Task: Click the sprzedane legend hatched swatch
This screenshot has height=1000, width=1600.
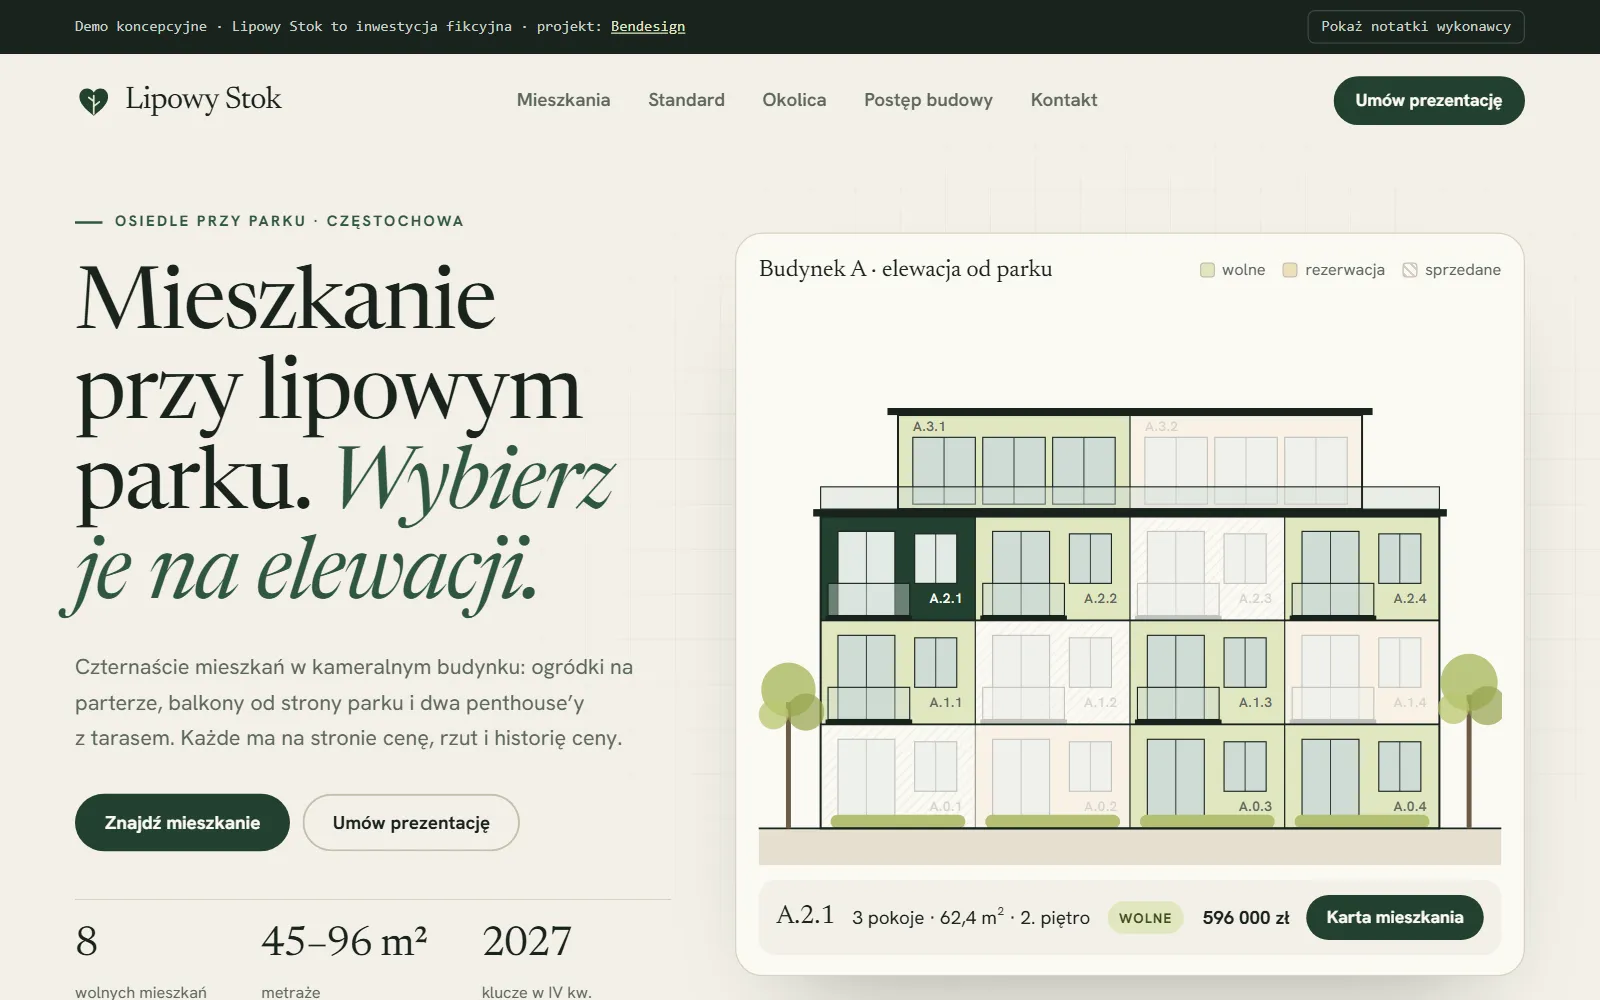Action: coord(1410,270)
